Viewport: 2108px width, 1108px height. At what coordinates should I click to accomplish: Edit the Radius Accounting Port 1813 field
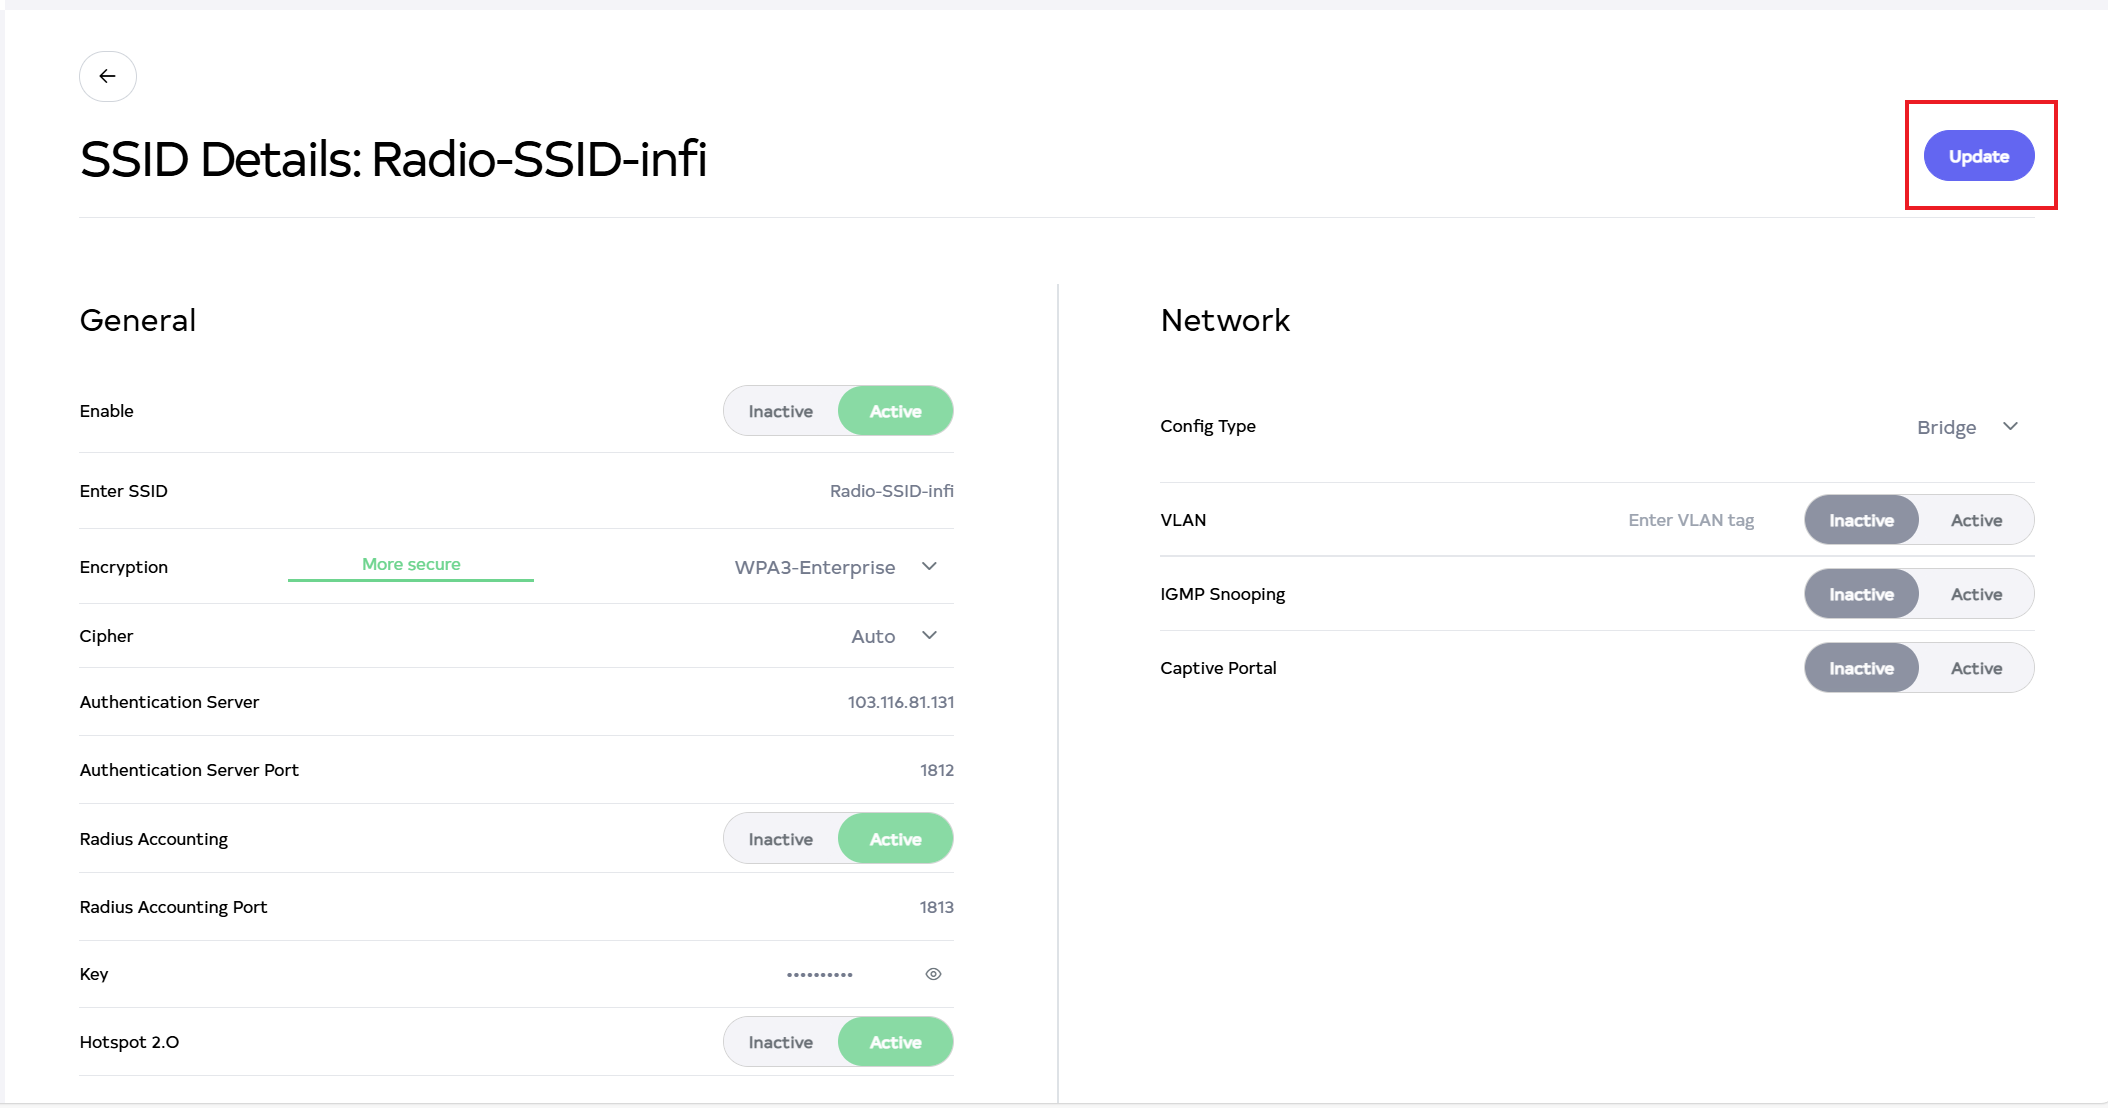click(936, 907)
